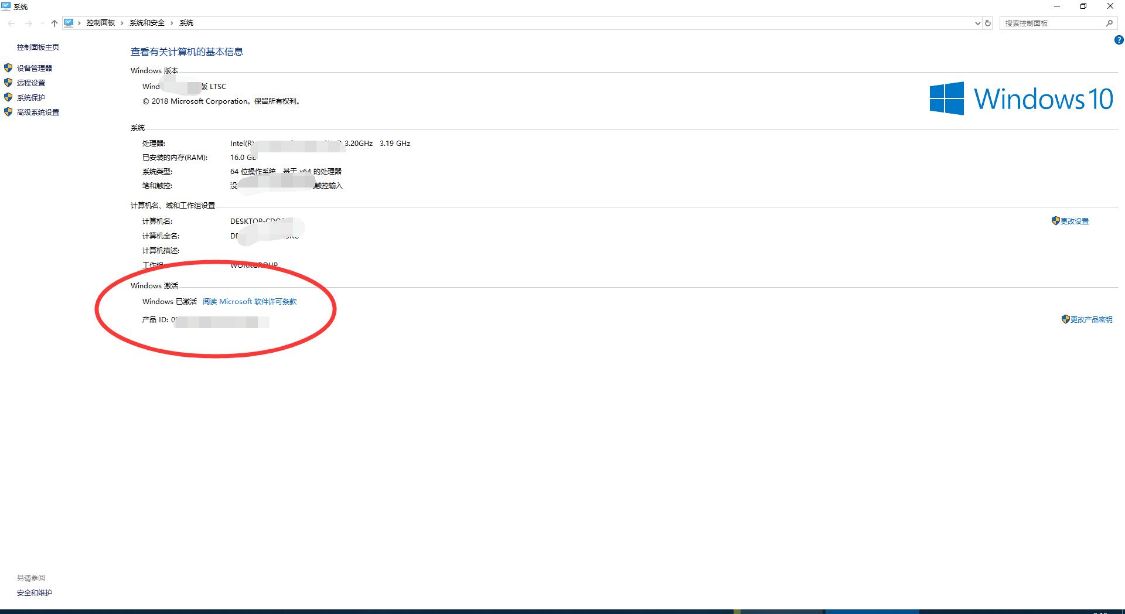Screen dimensions: 1125x614
Task: Open 控制面板主页 link
Action: 38,47
